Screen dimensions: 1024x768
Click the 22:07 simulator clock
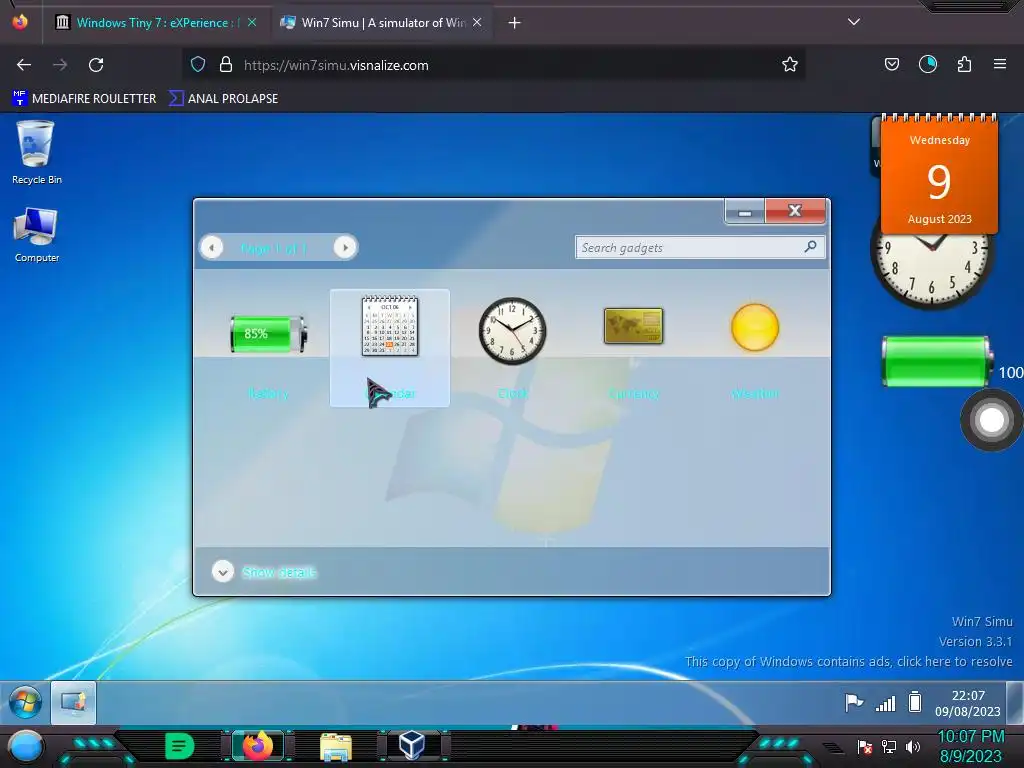pyautogui.click(x=967, y=703)
